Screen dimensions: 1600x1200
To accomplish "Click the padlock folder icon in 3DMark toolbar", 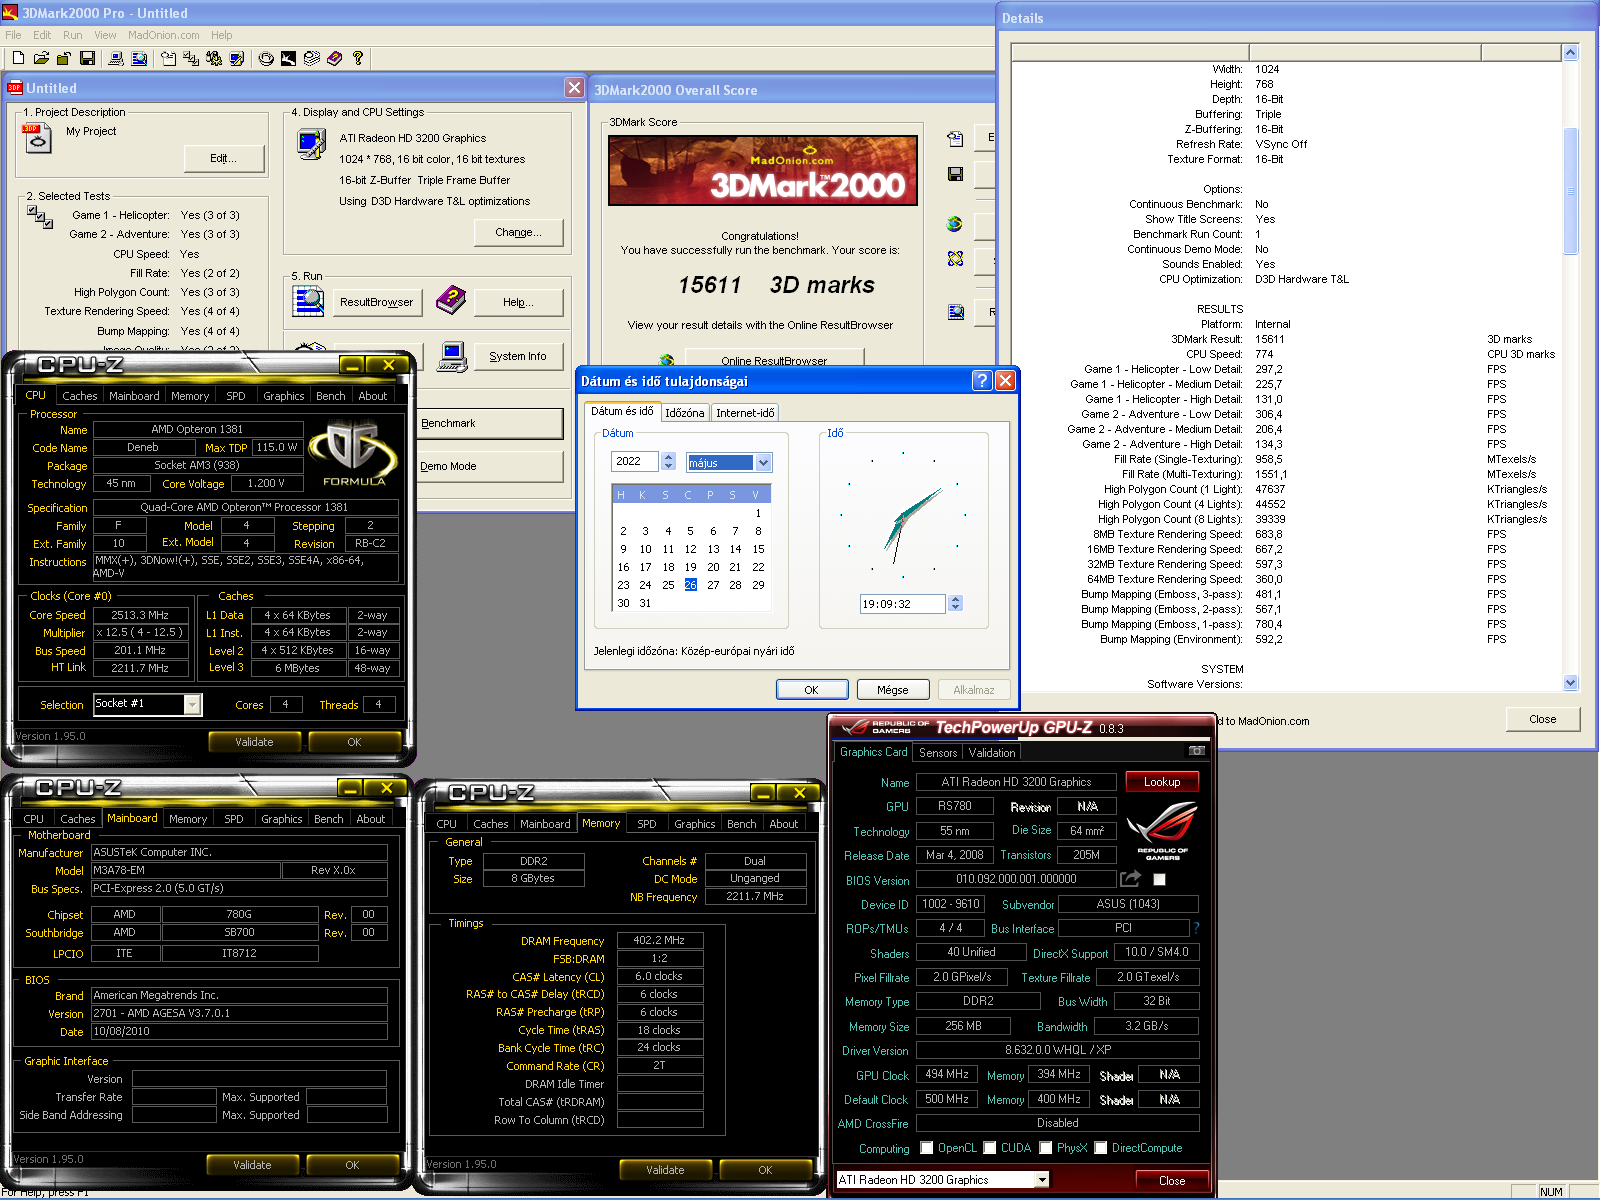I will [64, 59].
